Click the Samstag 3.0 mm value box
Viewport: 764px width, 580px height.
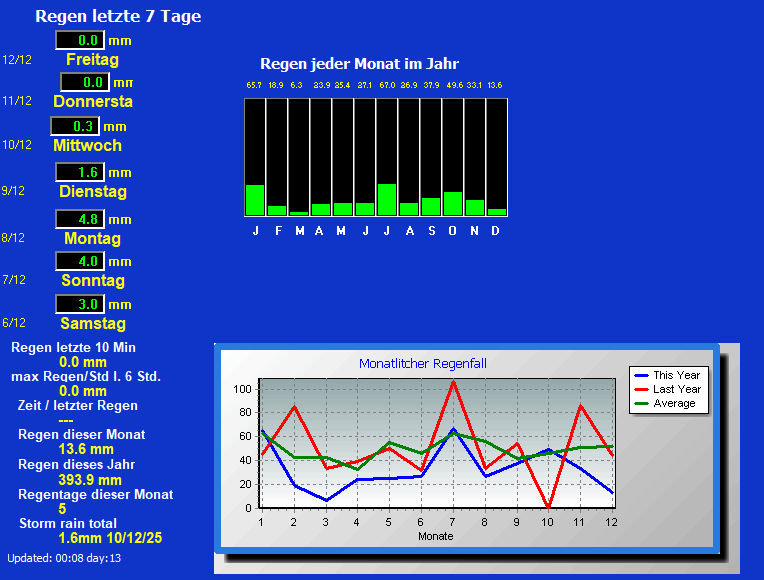pyautogui.click(x=79, y=304)
